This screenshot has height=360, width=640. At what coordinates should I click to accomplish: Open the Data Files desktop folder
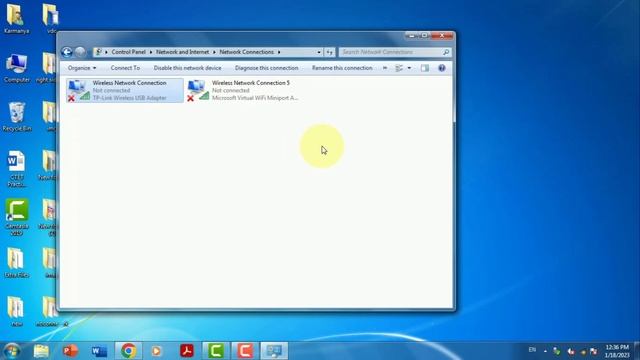pyautogui.click(x=16, y=263)
